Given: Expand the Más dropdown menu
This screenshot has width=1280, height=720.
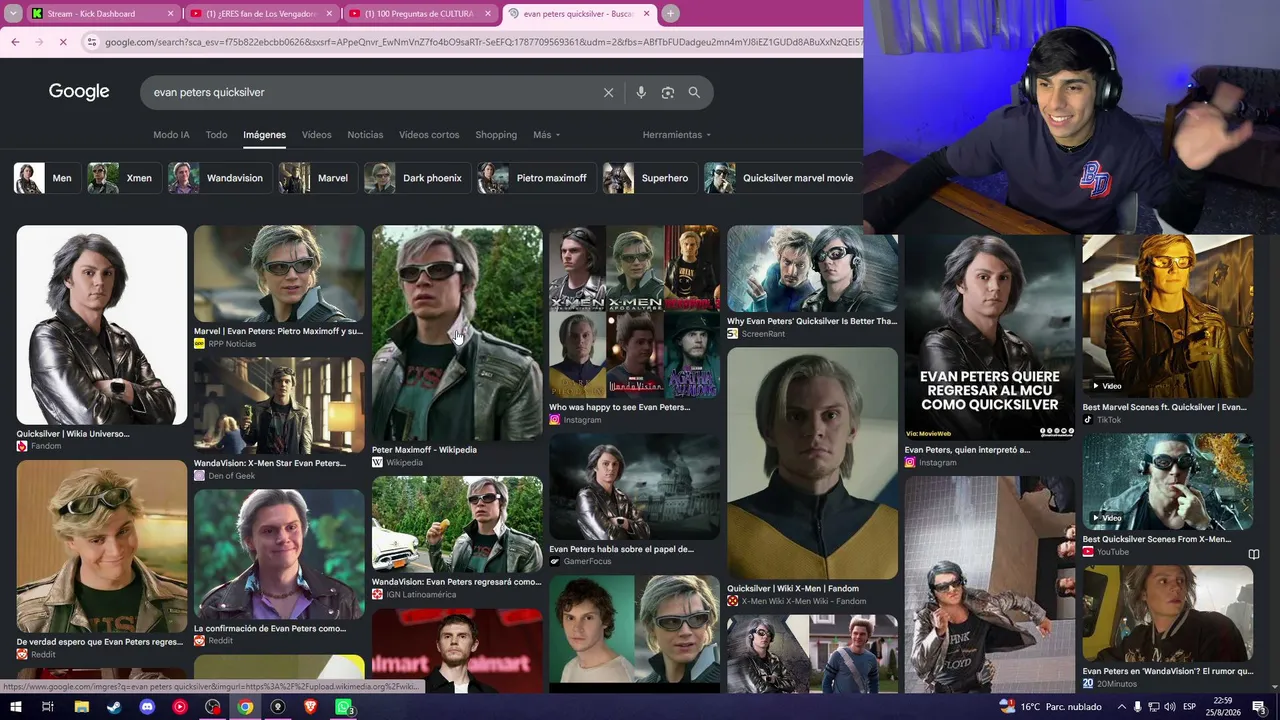Looking at the screenshot, I should (546, 135).
